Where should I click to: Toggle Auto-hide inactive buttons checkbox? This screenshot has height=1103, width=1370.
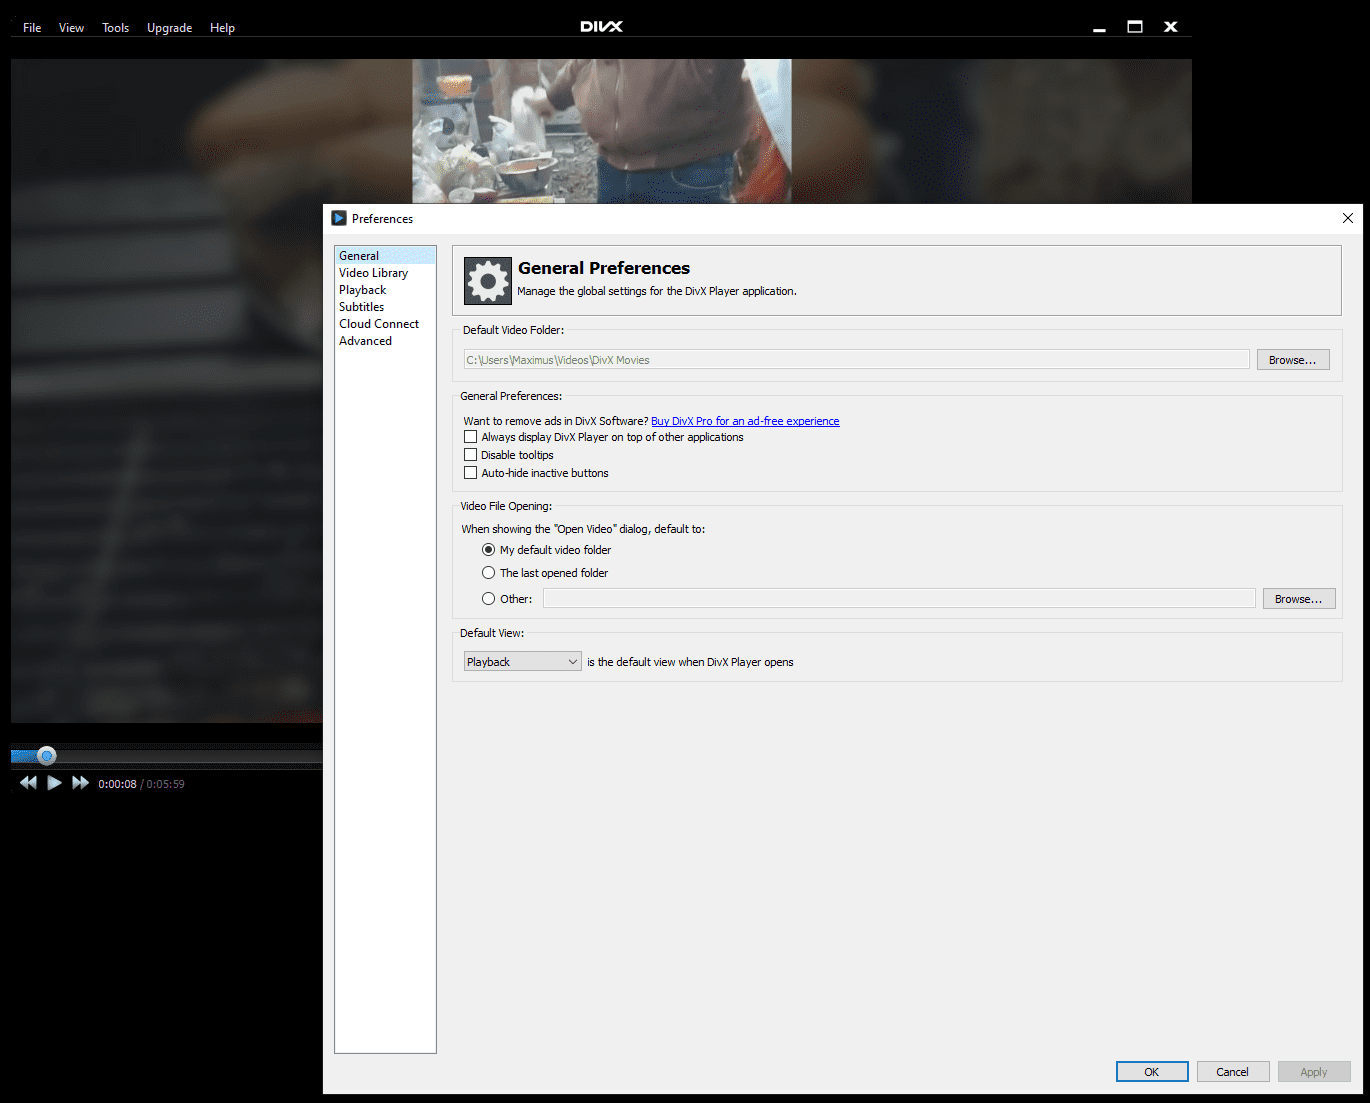point(470,473)
